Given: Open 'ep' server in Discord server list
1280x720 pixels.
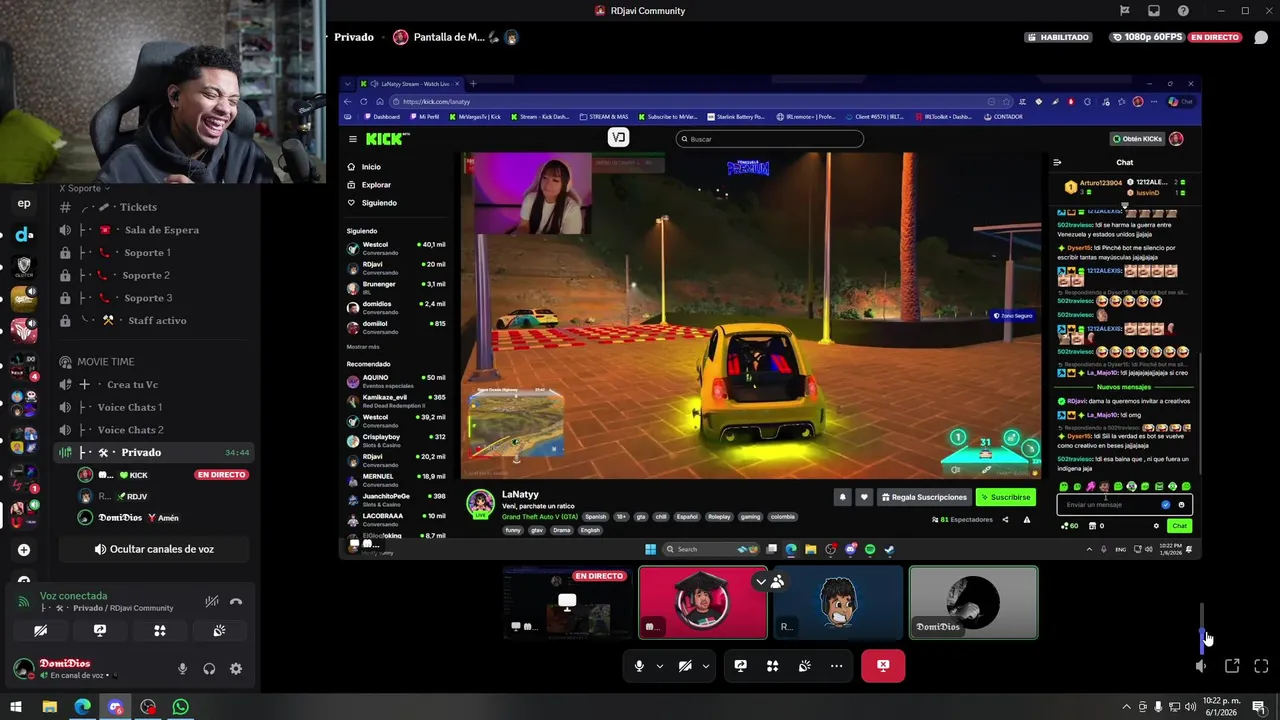Looking at the screenshot, I should [24, 203].
